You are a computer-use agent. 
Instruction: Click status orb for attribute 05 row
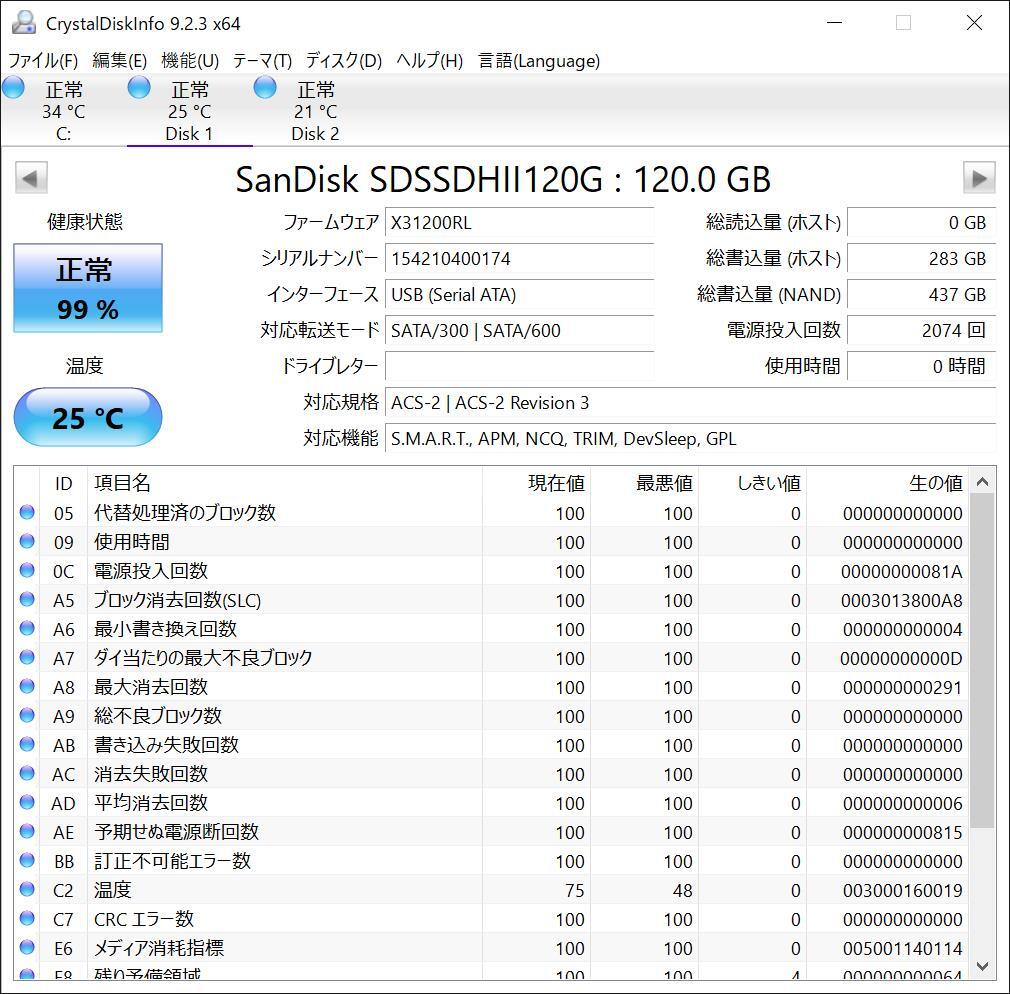[x=27, y=513]
